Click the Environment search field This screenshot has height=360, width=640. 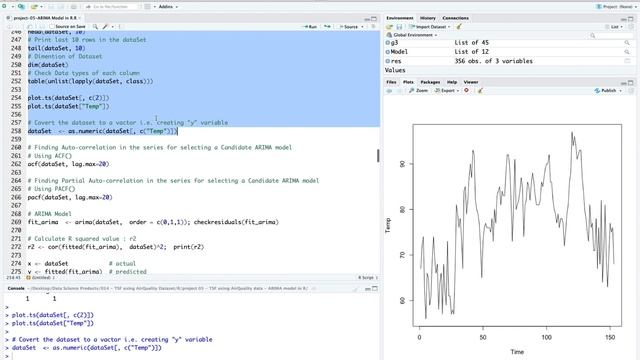click(612, 36)
